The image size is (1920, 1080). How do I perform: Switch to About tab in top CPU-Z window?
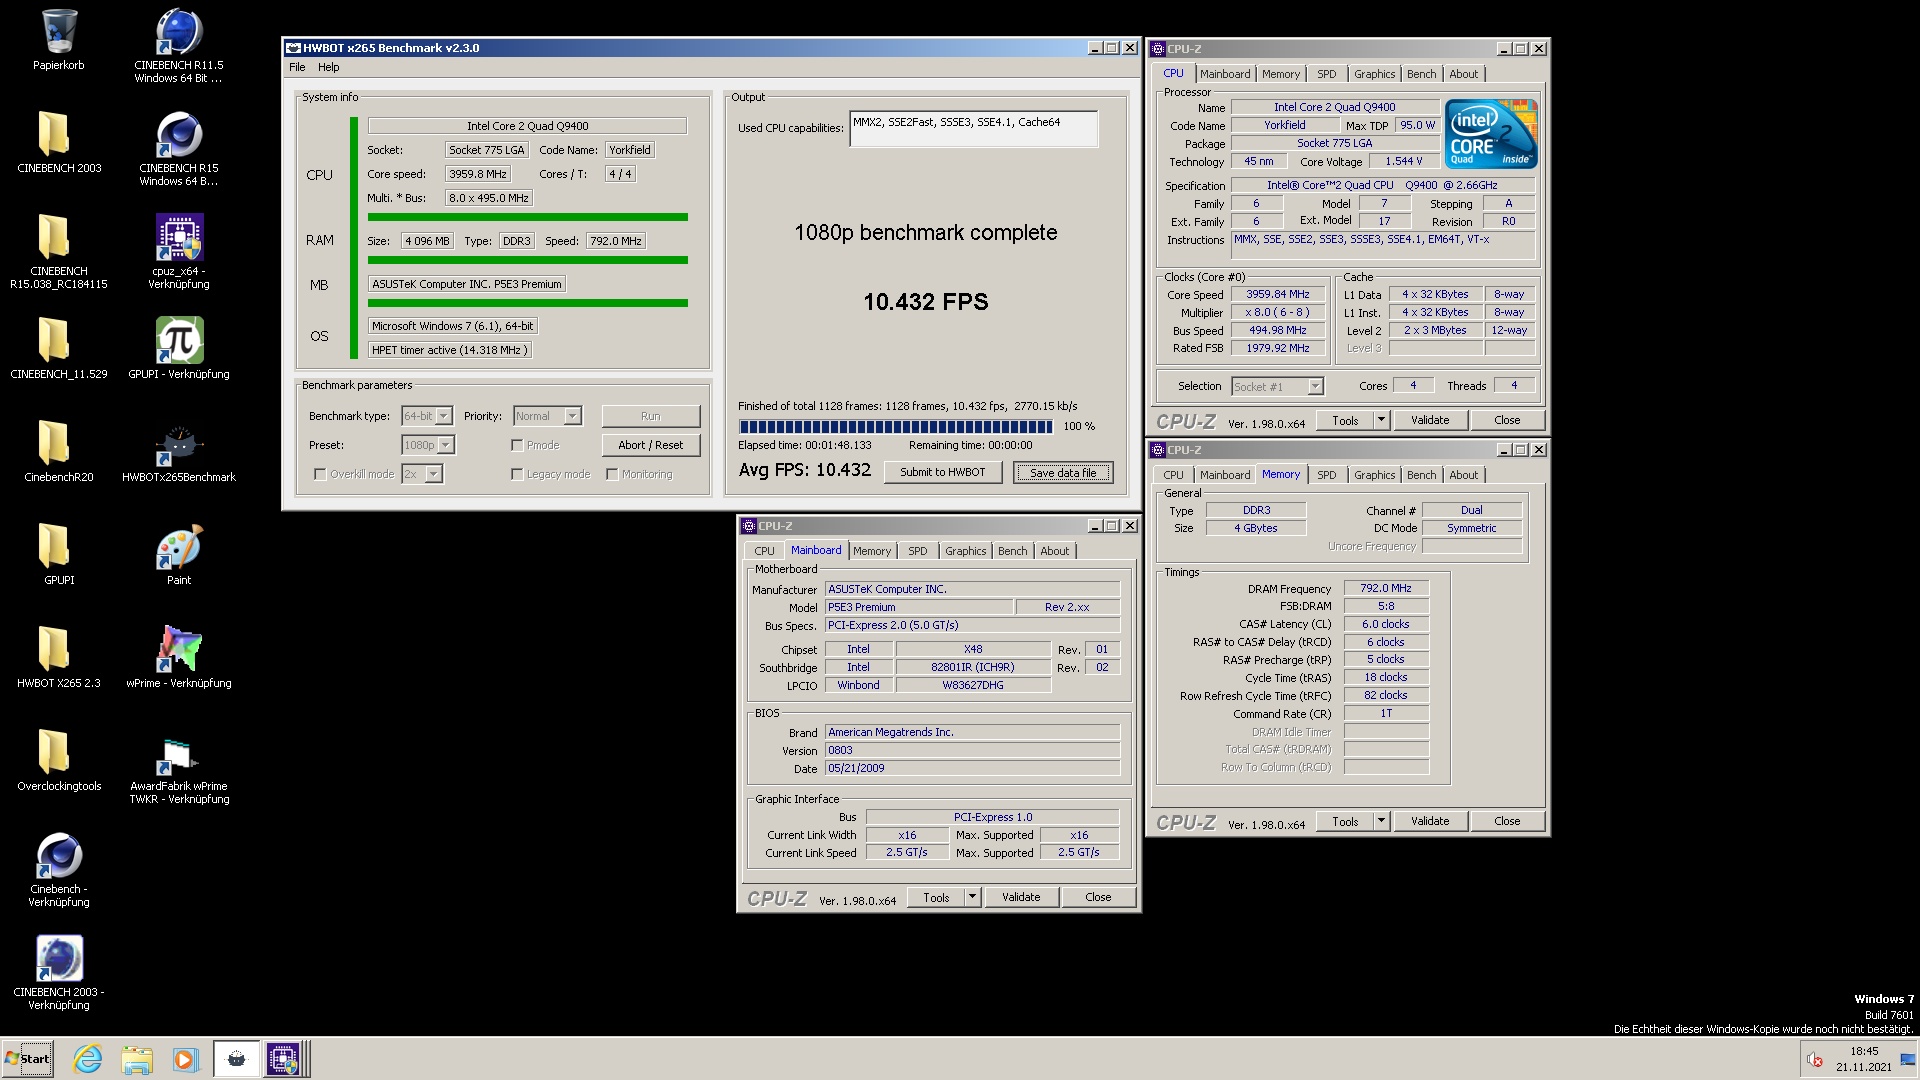(1463, 74)
